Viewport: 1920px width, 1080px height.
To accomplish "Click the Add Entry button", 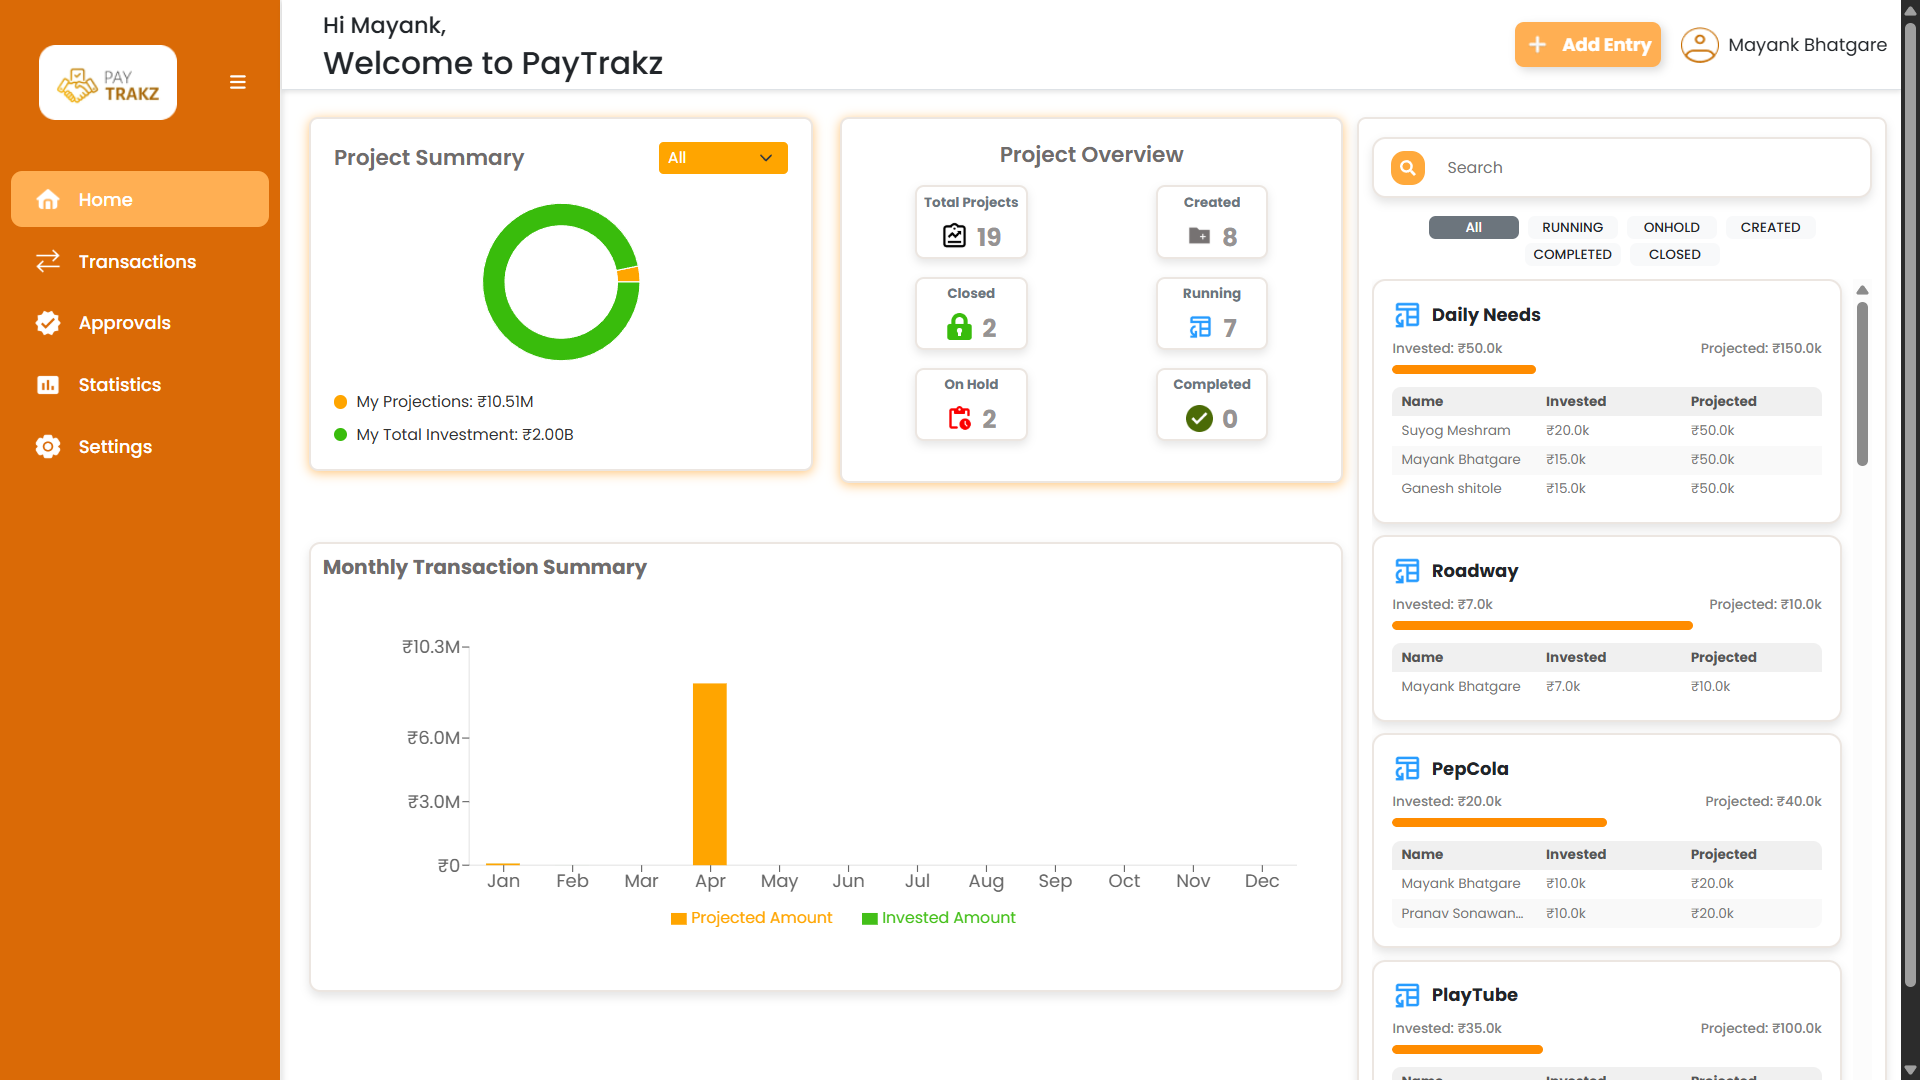I will pyautogui.click(x=1587, y=45).
